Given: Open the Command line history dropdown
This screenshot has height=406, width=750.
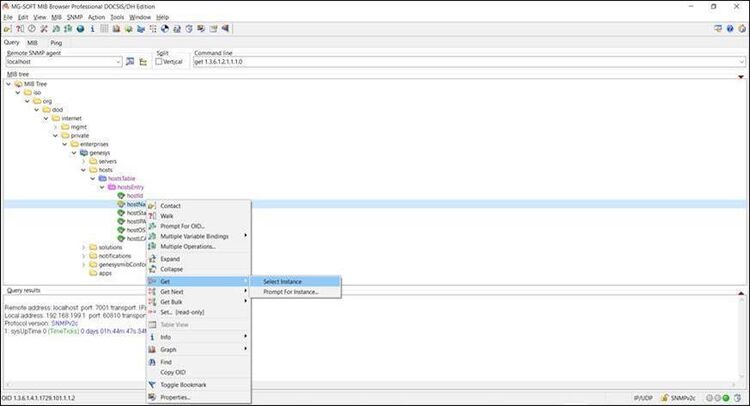Looking at the screenshot, I should pyautogui.click(x=741, y=62).
